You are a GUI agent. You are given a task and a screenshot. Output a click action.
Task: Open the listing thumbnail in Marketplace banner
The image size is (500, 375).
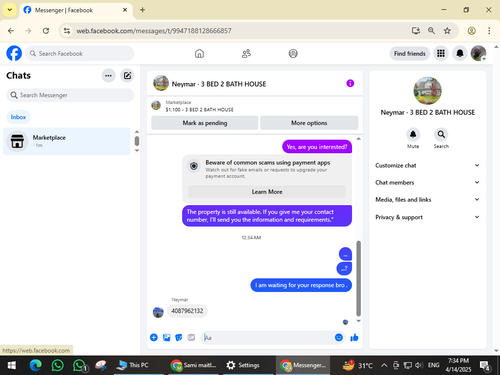pyautogui.click(x=156, y=106)
